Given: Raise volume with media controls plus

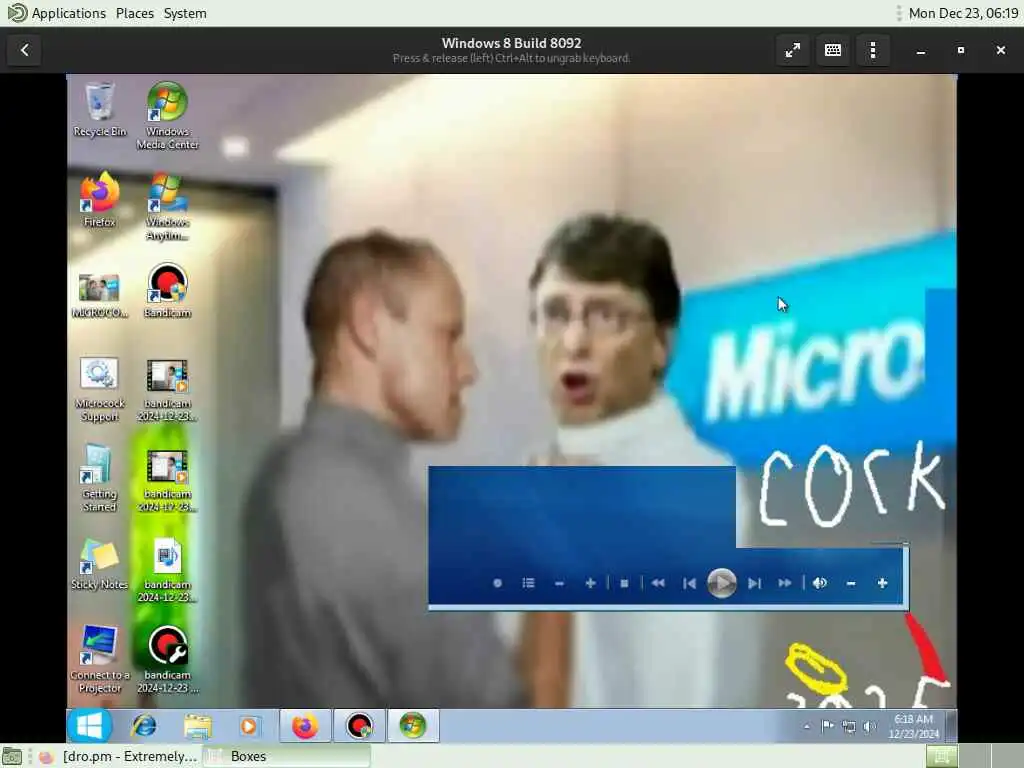Looking at the screenshot, I should [x=882, y=583].
